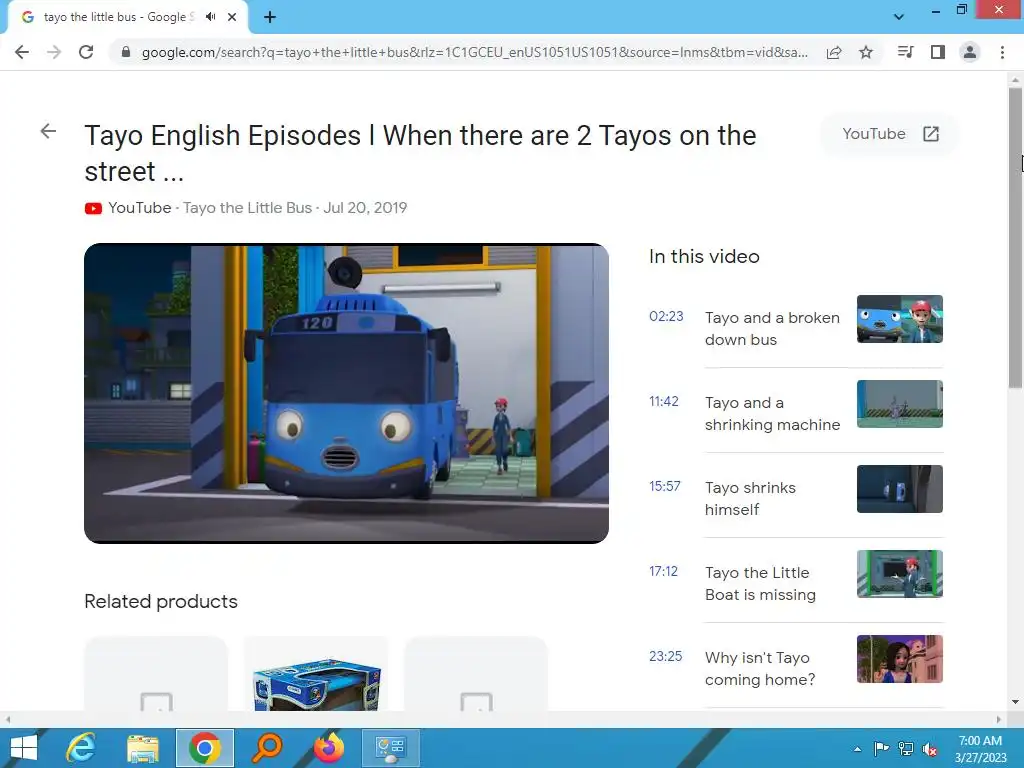Click the scroll down arrow
The height and width of the screenshot is (768, 1024).
click(x=1015, y=702)
